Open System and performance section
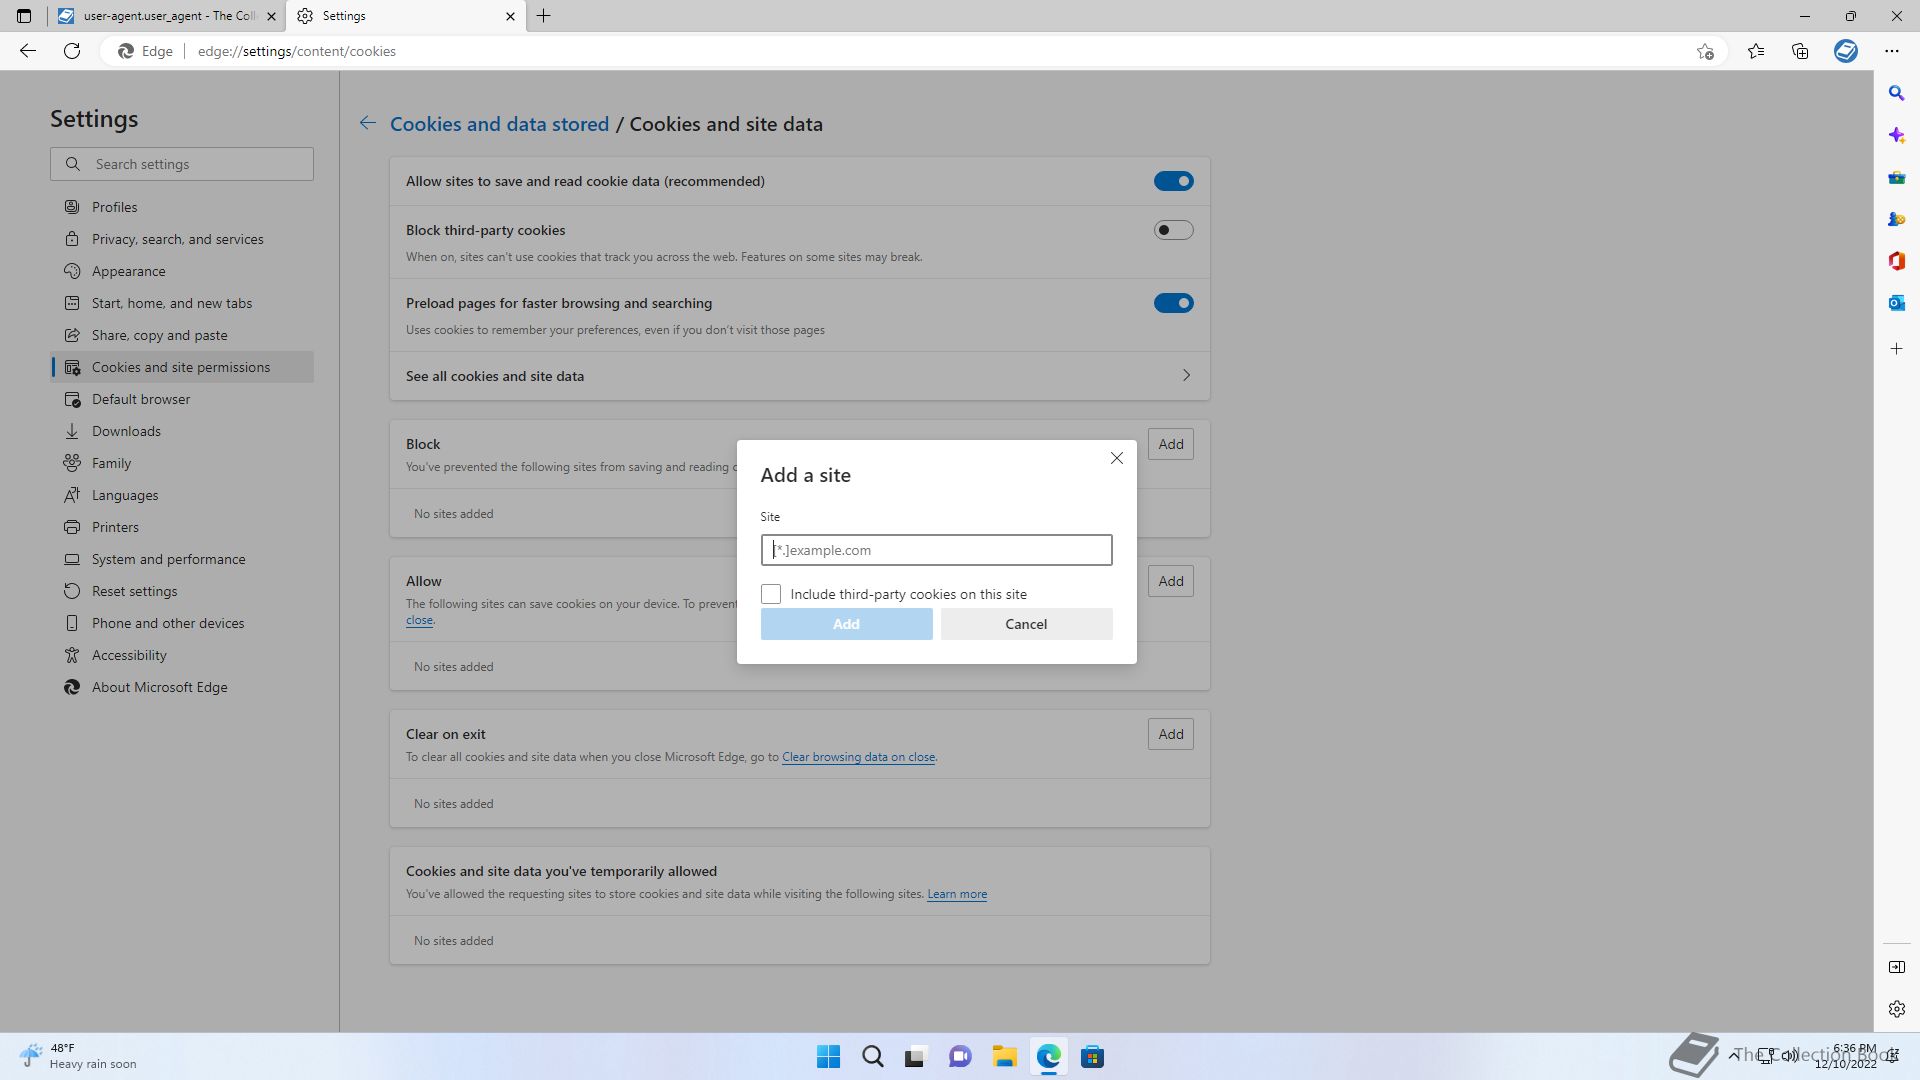1920x1080 pixels. [182, 559]
